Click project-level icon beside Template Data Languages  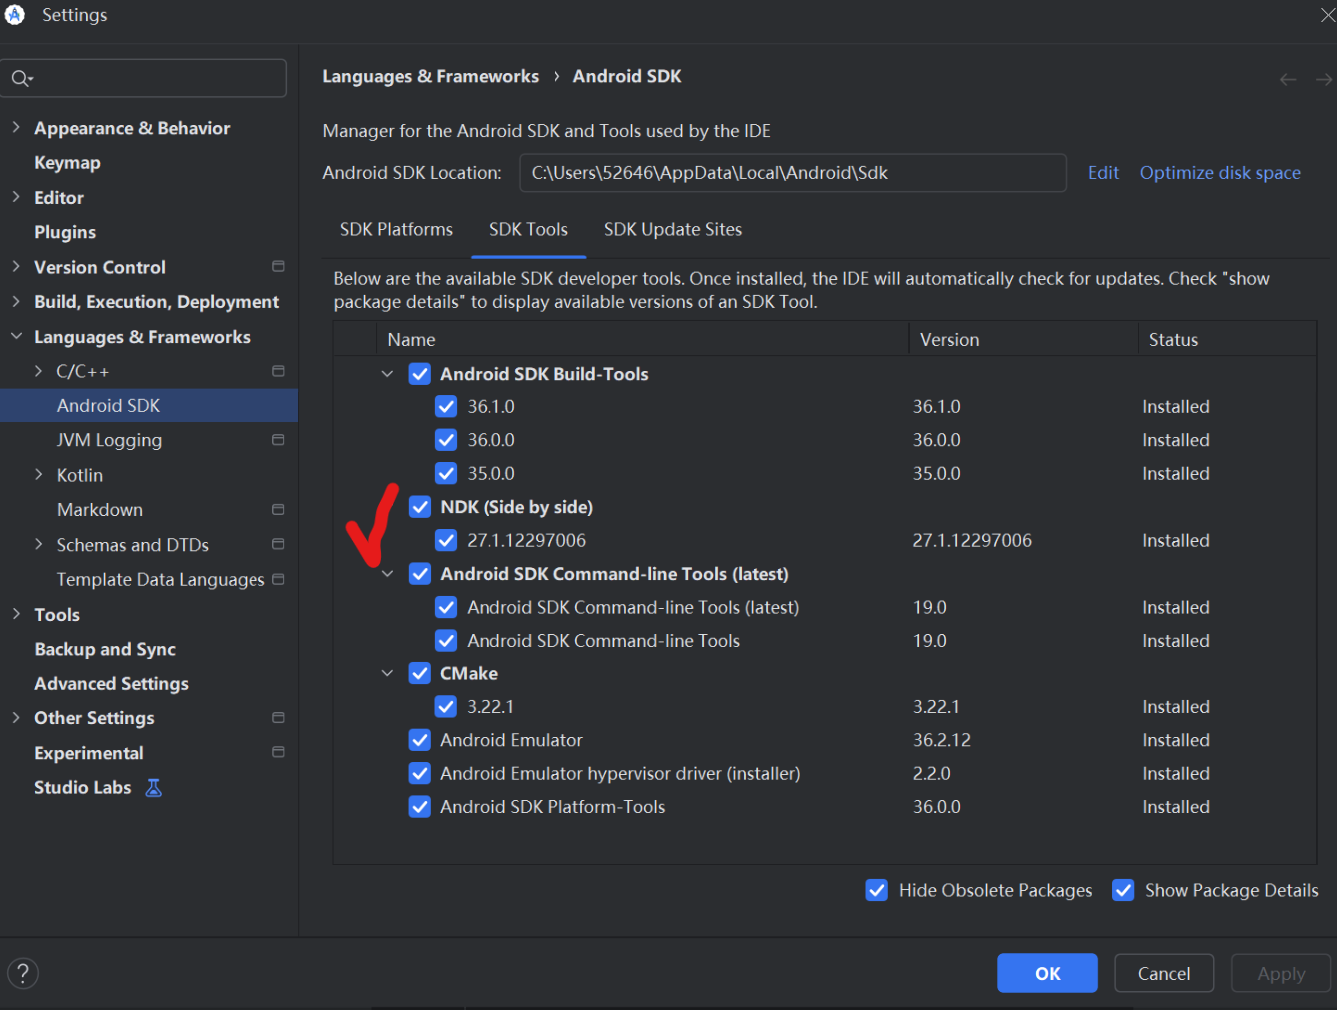click(x=278, y=579)
